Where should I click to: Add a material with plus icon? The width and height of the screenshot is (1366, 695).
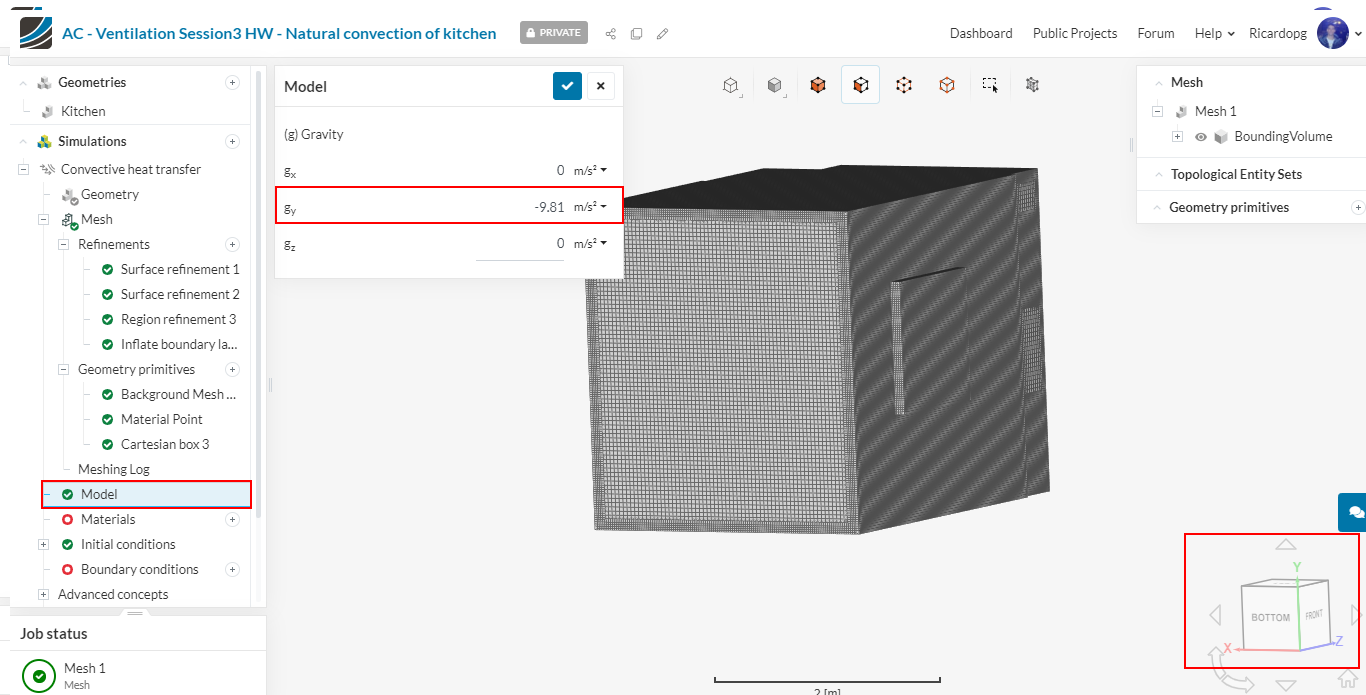pyautogui.click(x=232, y=520)
